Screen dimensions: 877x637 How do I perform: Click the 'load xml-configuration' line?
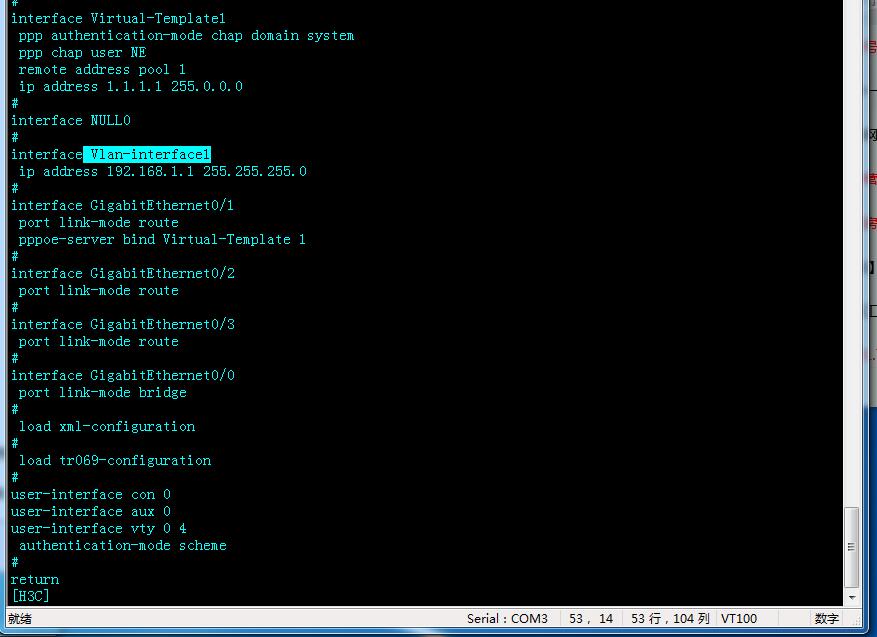pyautogui.click(x=107, y=427)
